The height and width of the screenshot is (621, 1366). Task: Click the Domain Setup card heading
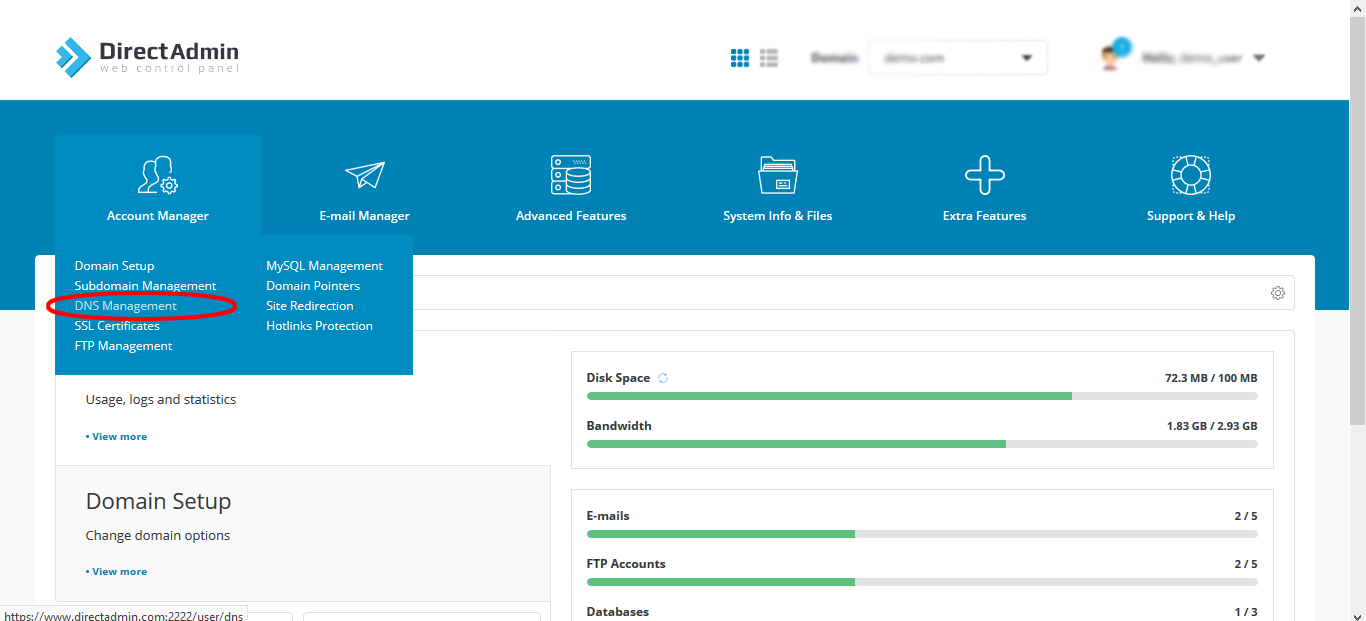[158, 501]
